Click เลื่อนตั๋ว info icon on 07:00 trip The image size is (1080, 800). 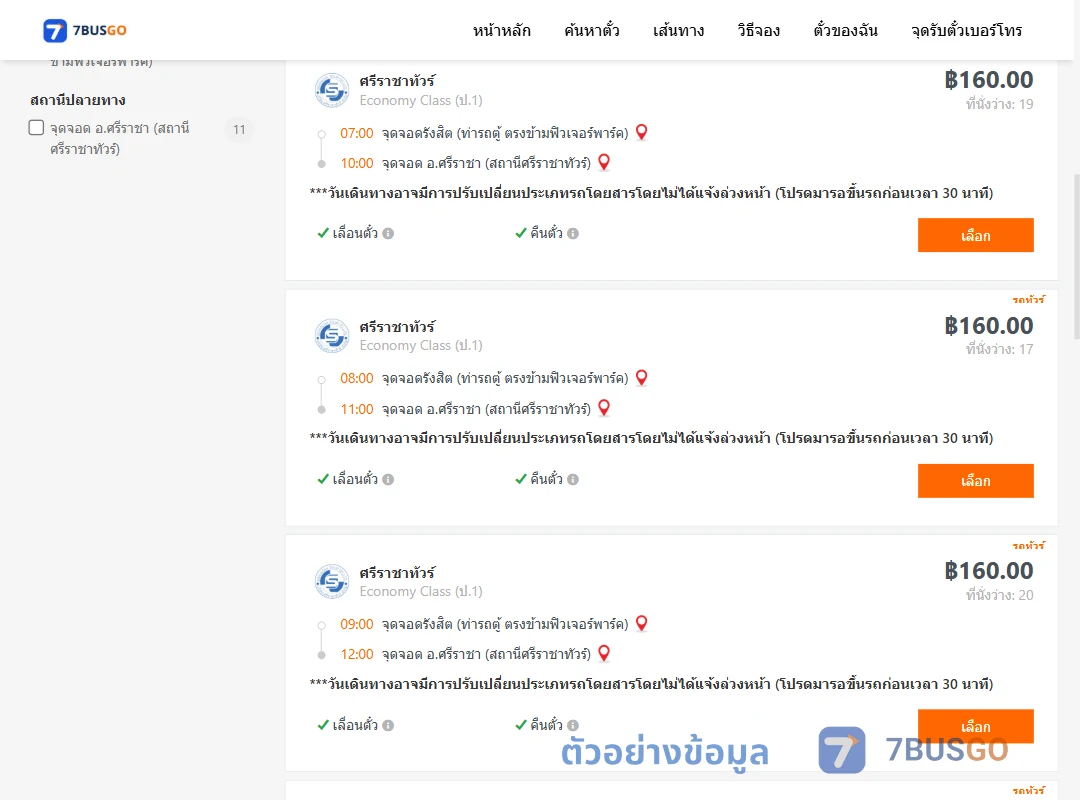pos(388,234)
